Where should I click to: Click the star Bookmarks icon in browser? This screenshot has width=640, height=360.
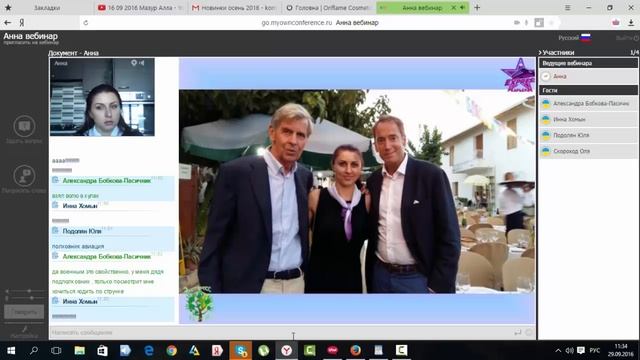click(8, 7)
